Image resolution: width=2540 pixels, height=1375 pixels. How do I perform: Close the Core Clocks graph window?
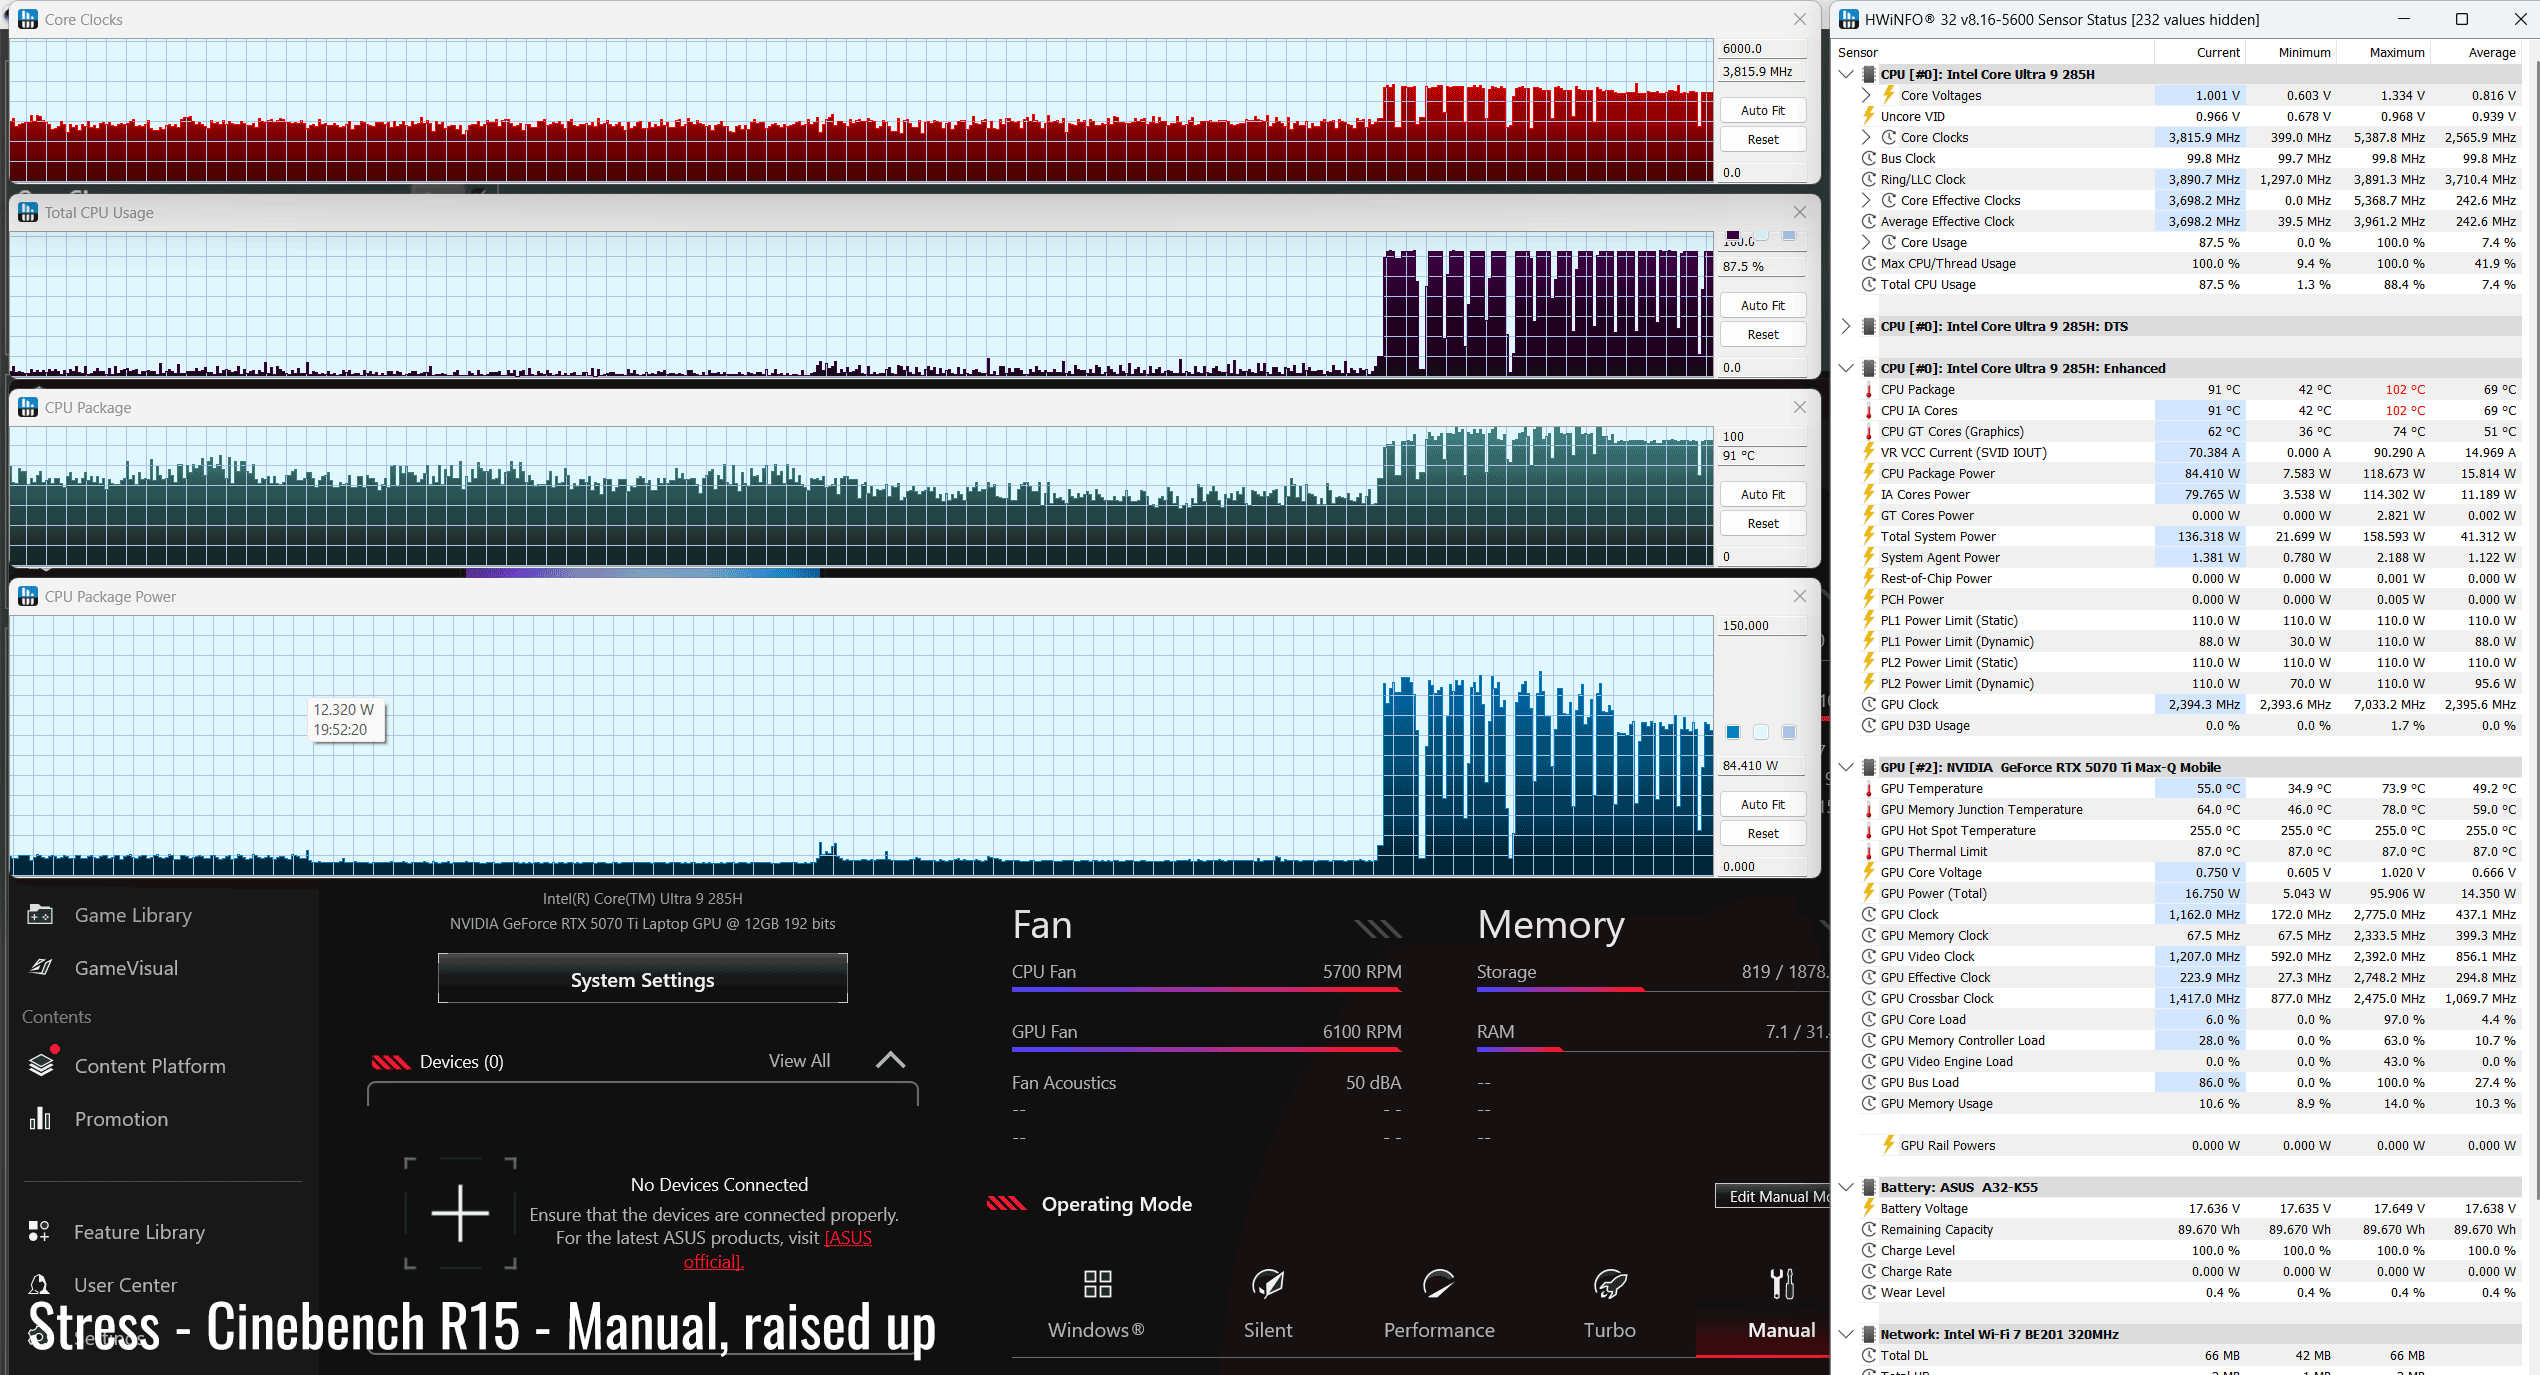(1800, 19)
